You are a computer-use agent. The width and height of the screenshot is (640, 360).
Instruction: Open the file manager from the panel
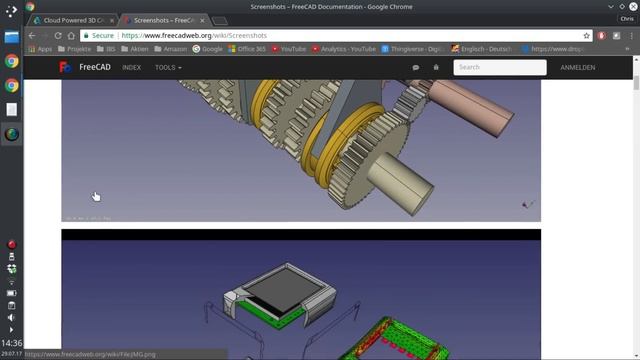pyautogui.click(x=11, y=37)
